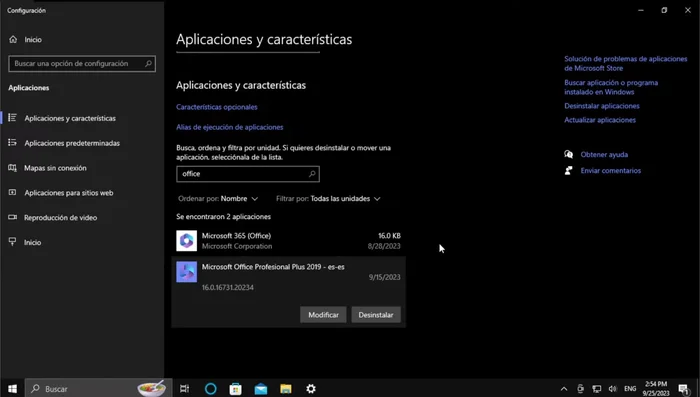
Task: Click the ENG language indicator
Action: click(630, 389)
